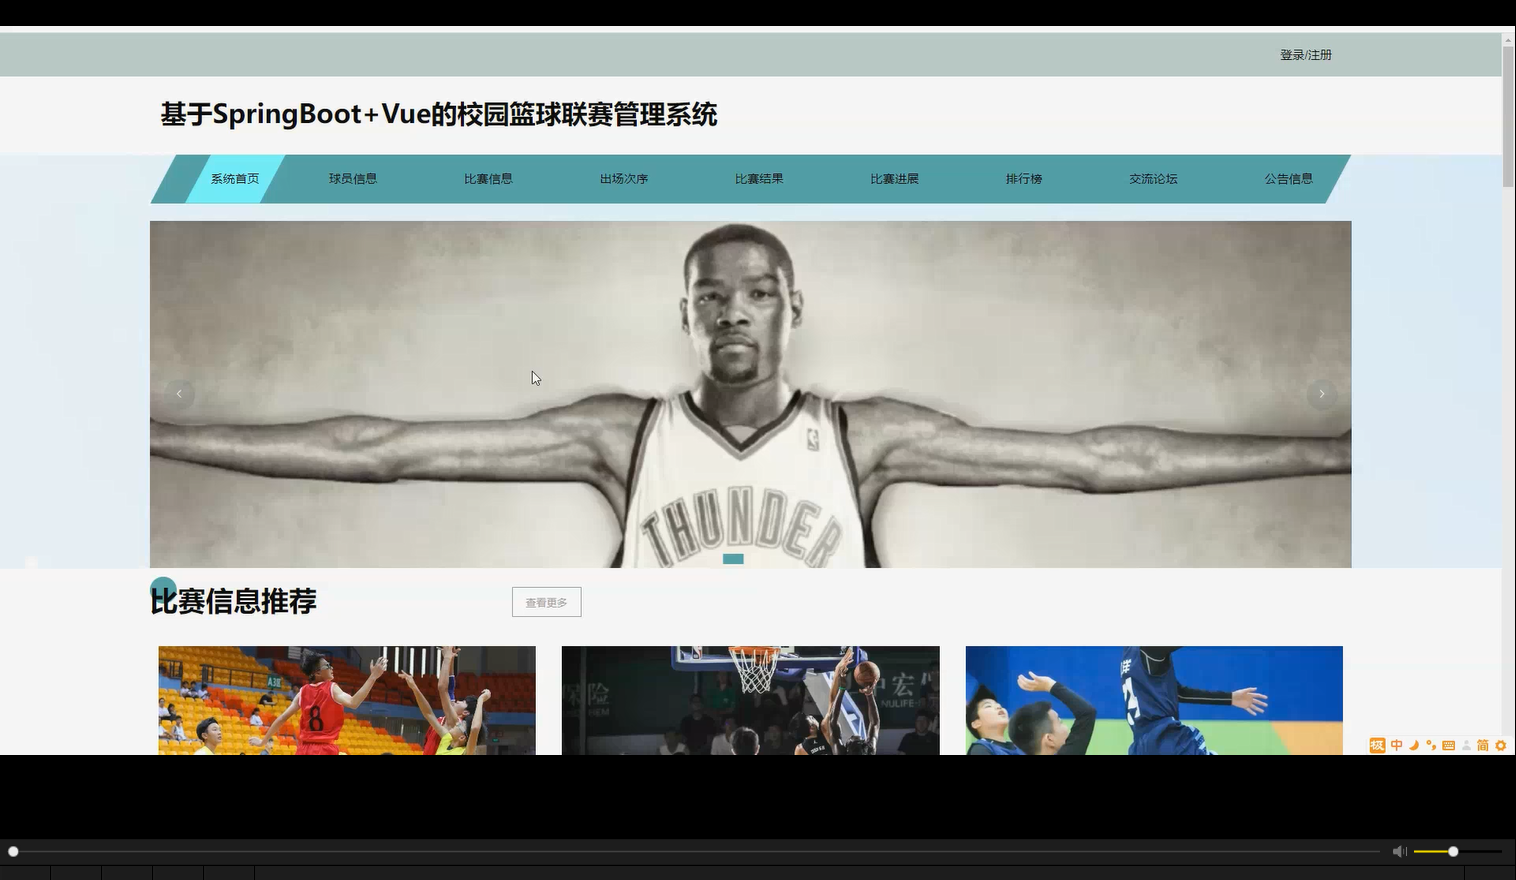Click the 登录/注册 link
This screenshot has width=1516, height=880.
pyautogui.click(x=1305, y=55)
